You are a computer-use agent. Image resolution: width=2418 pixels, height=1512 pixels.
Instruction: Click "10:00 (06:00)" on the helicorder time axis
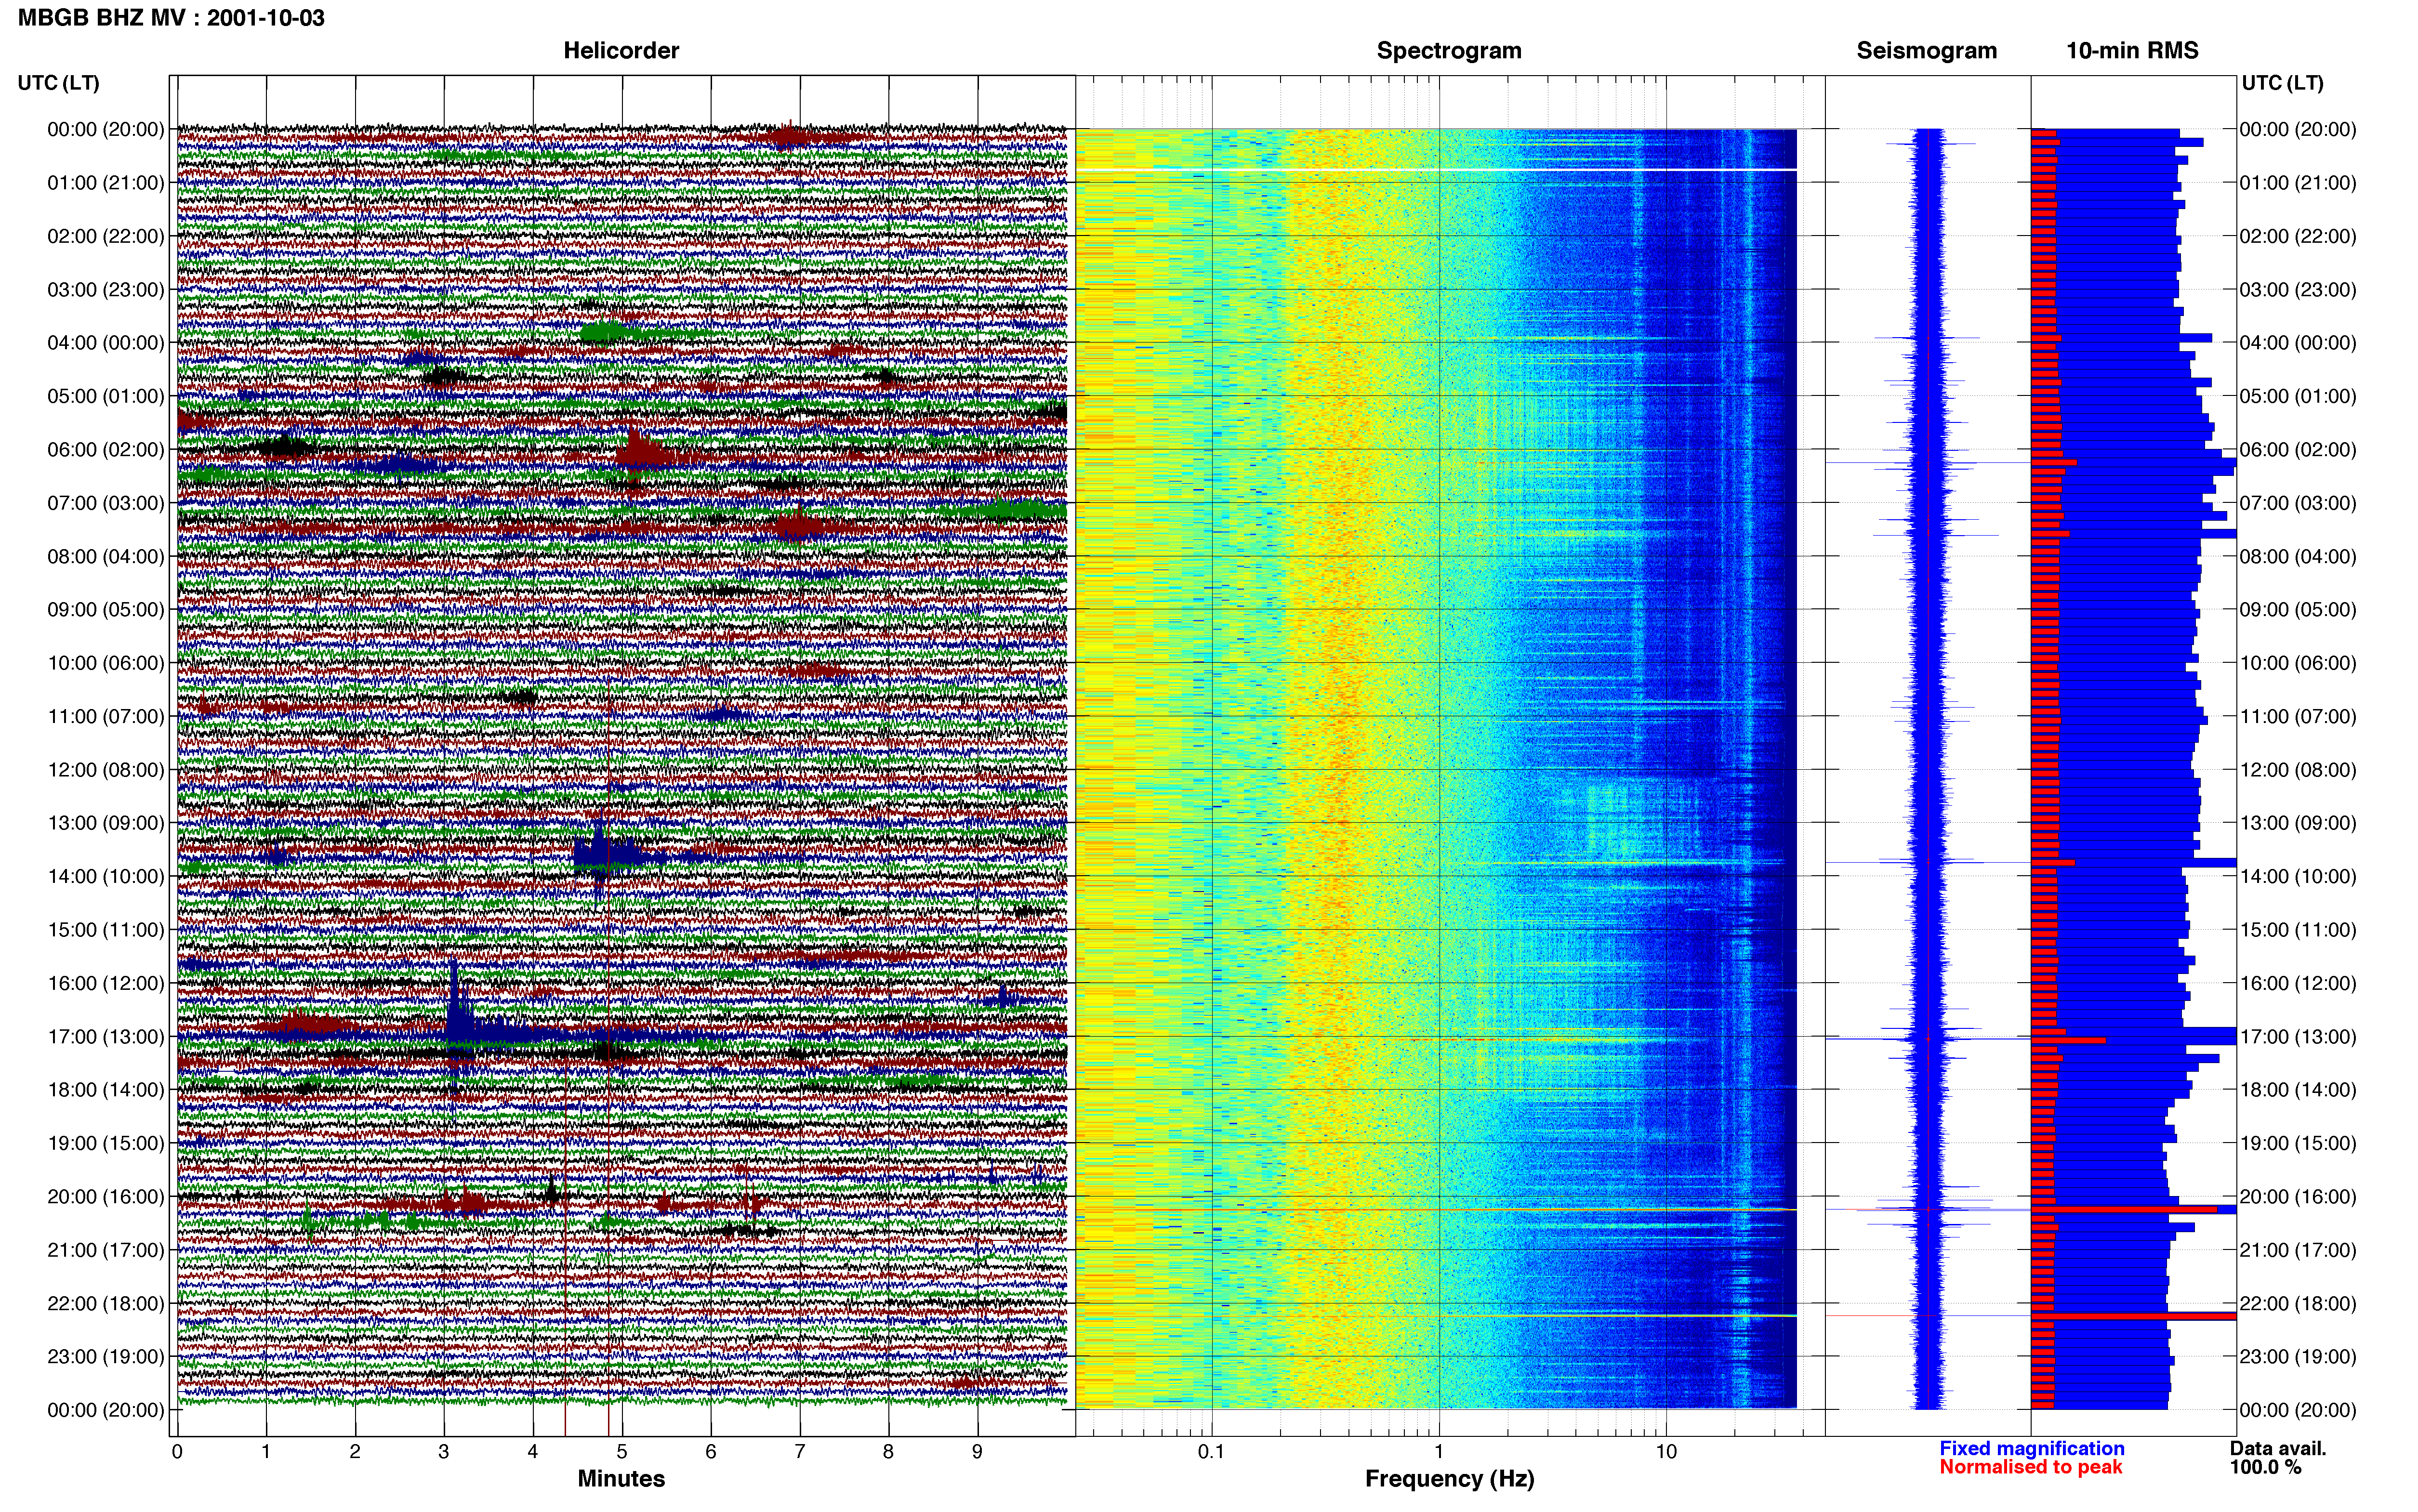pos(105,663)
